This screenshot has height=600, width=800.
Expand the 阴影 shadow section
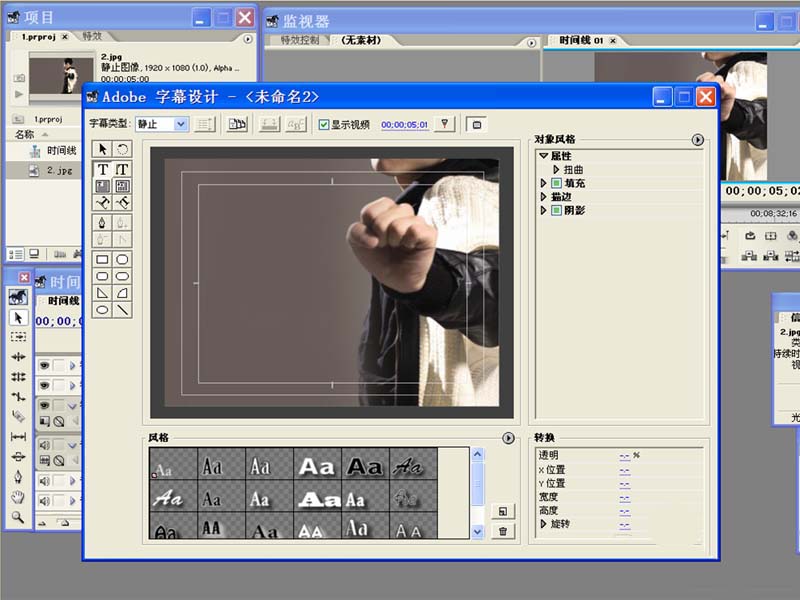(x=543, y=210)
